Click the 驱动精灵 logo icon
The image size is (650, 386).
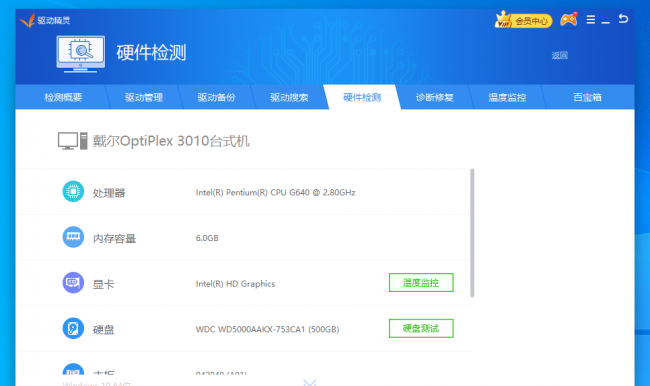pos(27,20)
